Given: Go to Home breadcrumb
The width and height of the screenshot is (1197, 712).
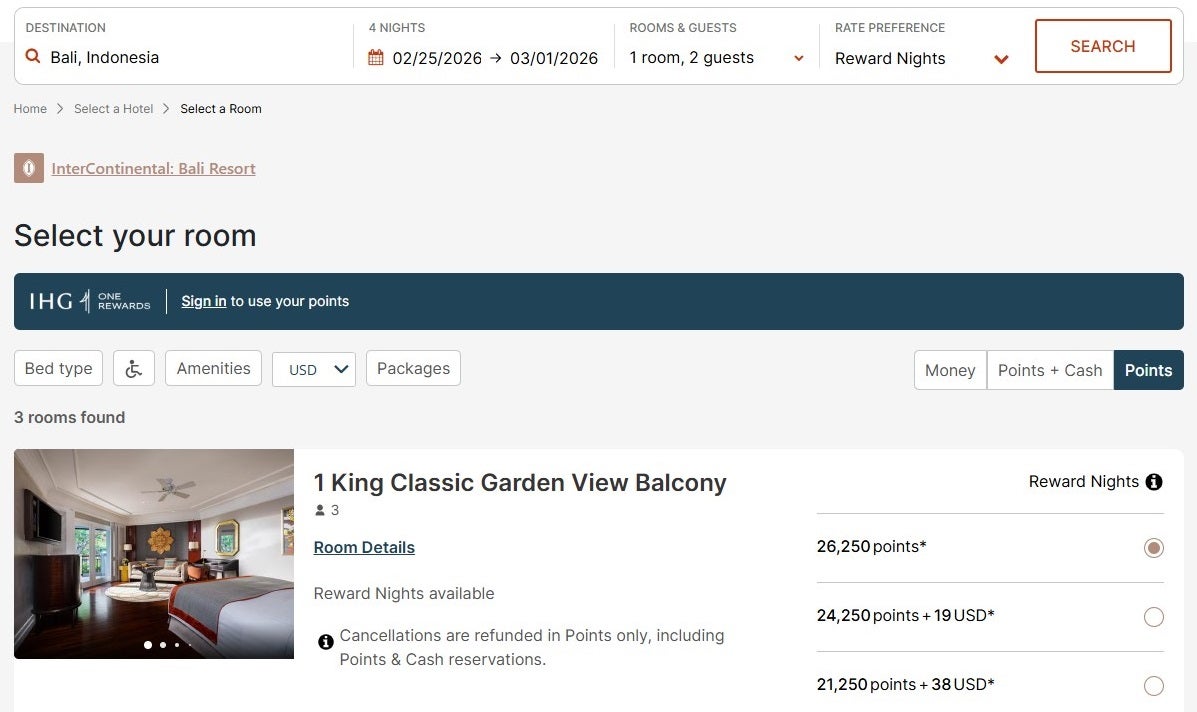Looking at the screenshot, I should coord(30,109).
